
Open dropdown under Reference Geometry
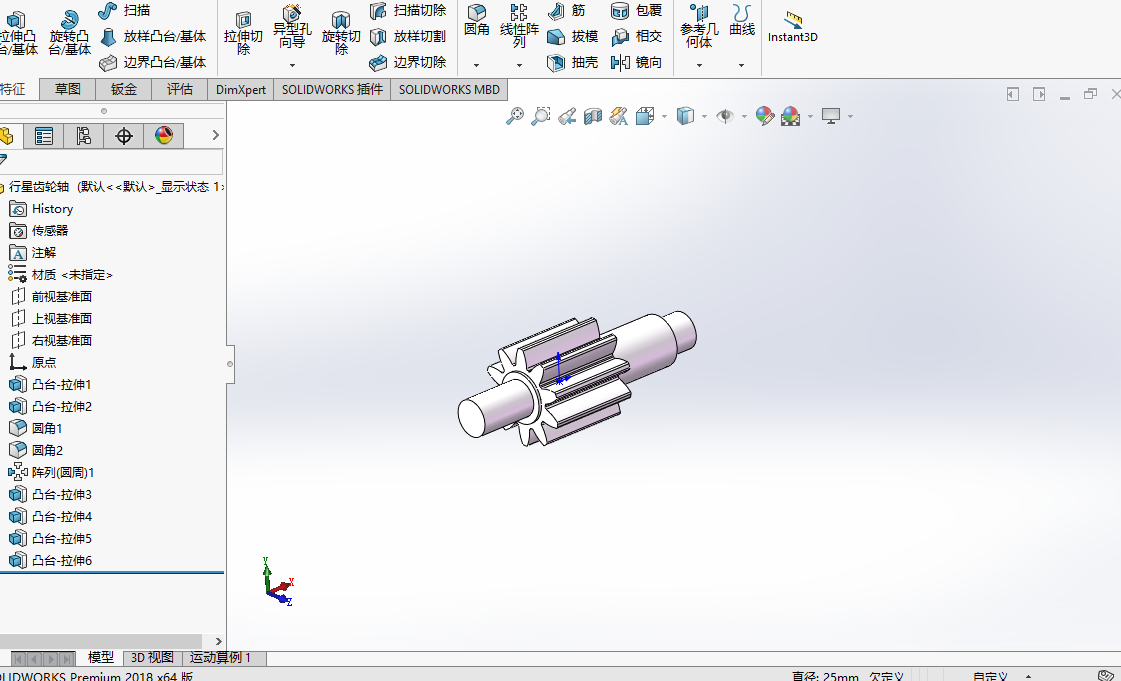698,65
